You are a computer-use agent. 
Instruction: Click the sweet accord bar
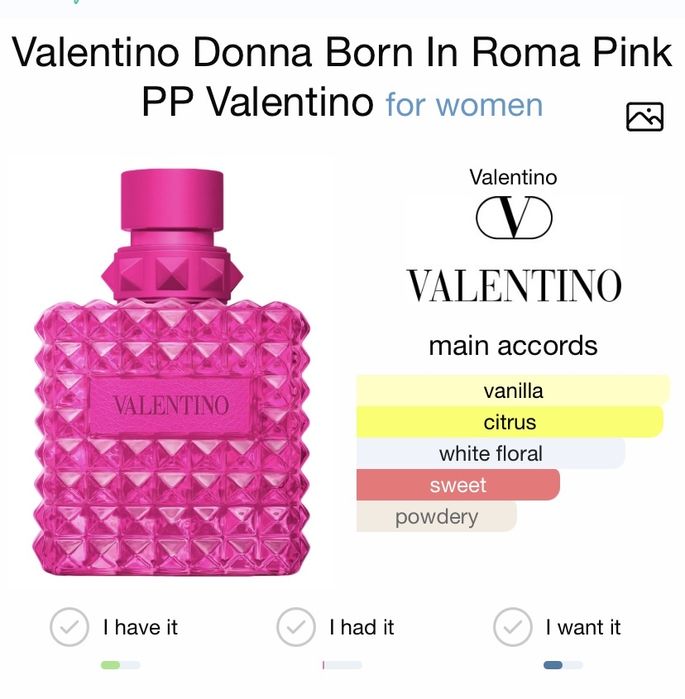point(457,485)
